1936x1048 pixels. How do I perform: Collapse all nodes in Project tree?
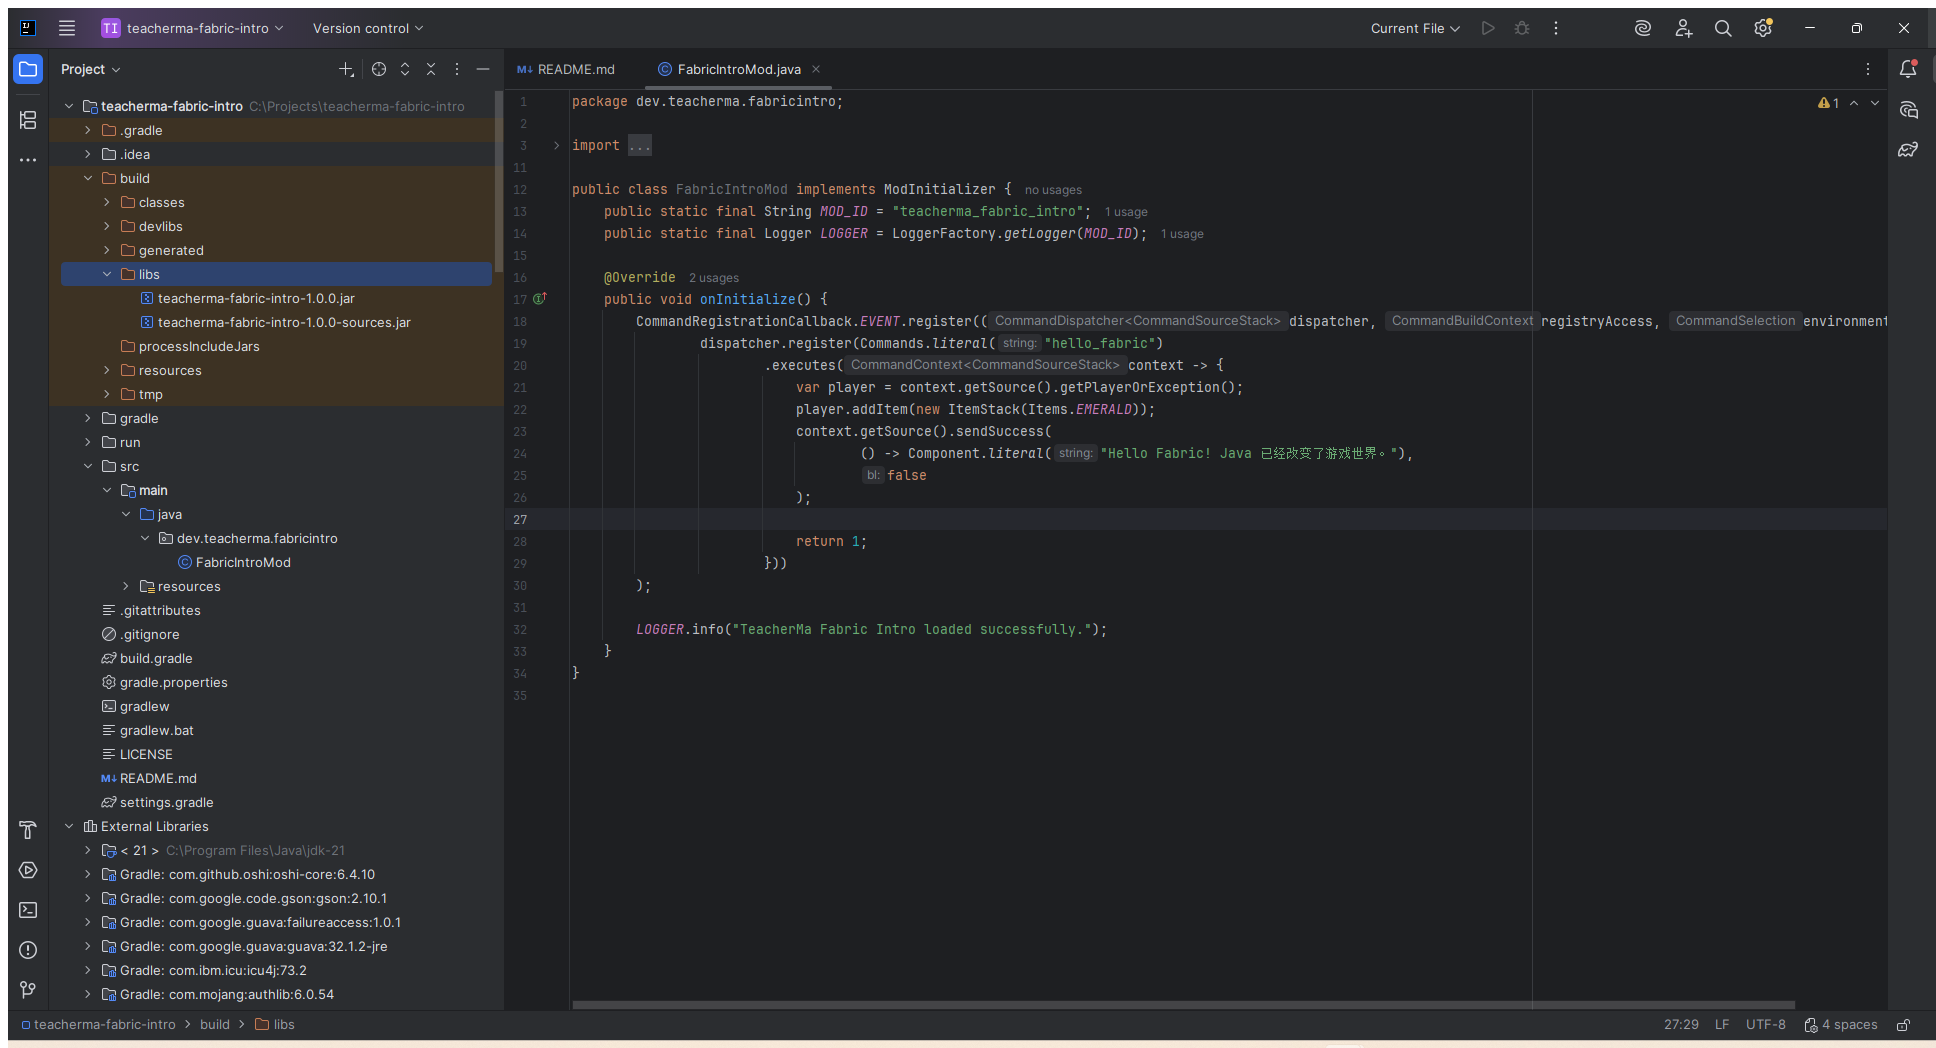(431, 69)
